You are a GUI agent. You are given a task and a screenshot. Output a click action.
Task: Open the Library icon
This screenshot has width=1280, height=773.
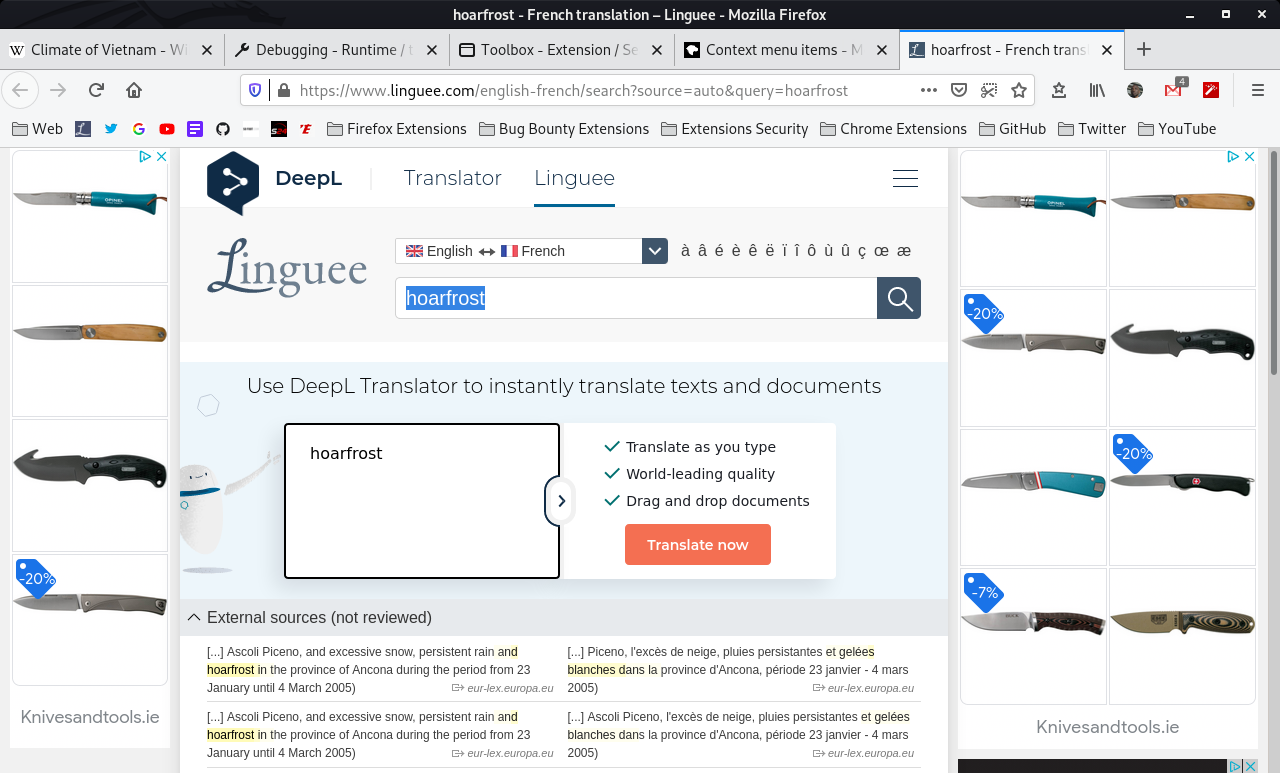[1097, 90]
